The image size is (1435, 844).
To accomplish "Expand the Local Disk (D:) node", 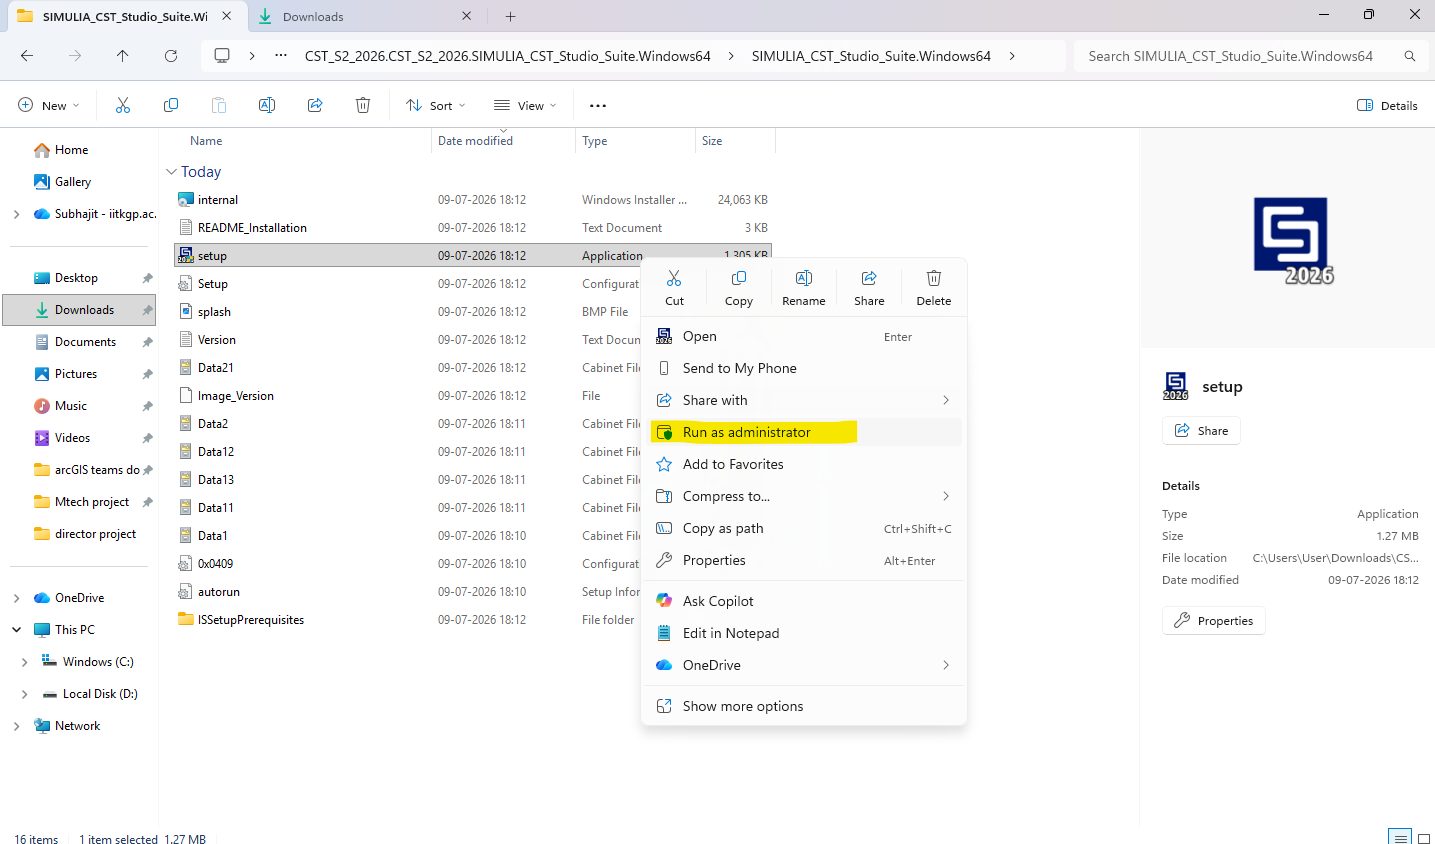I will pos(24,694).
